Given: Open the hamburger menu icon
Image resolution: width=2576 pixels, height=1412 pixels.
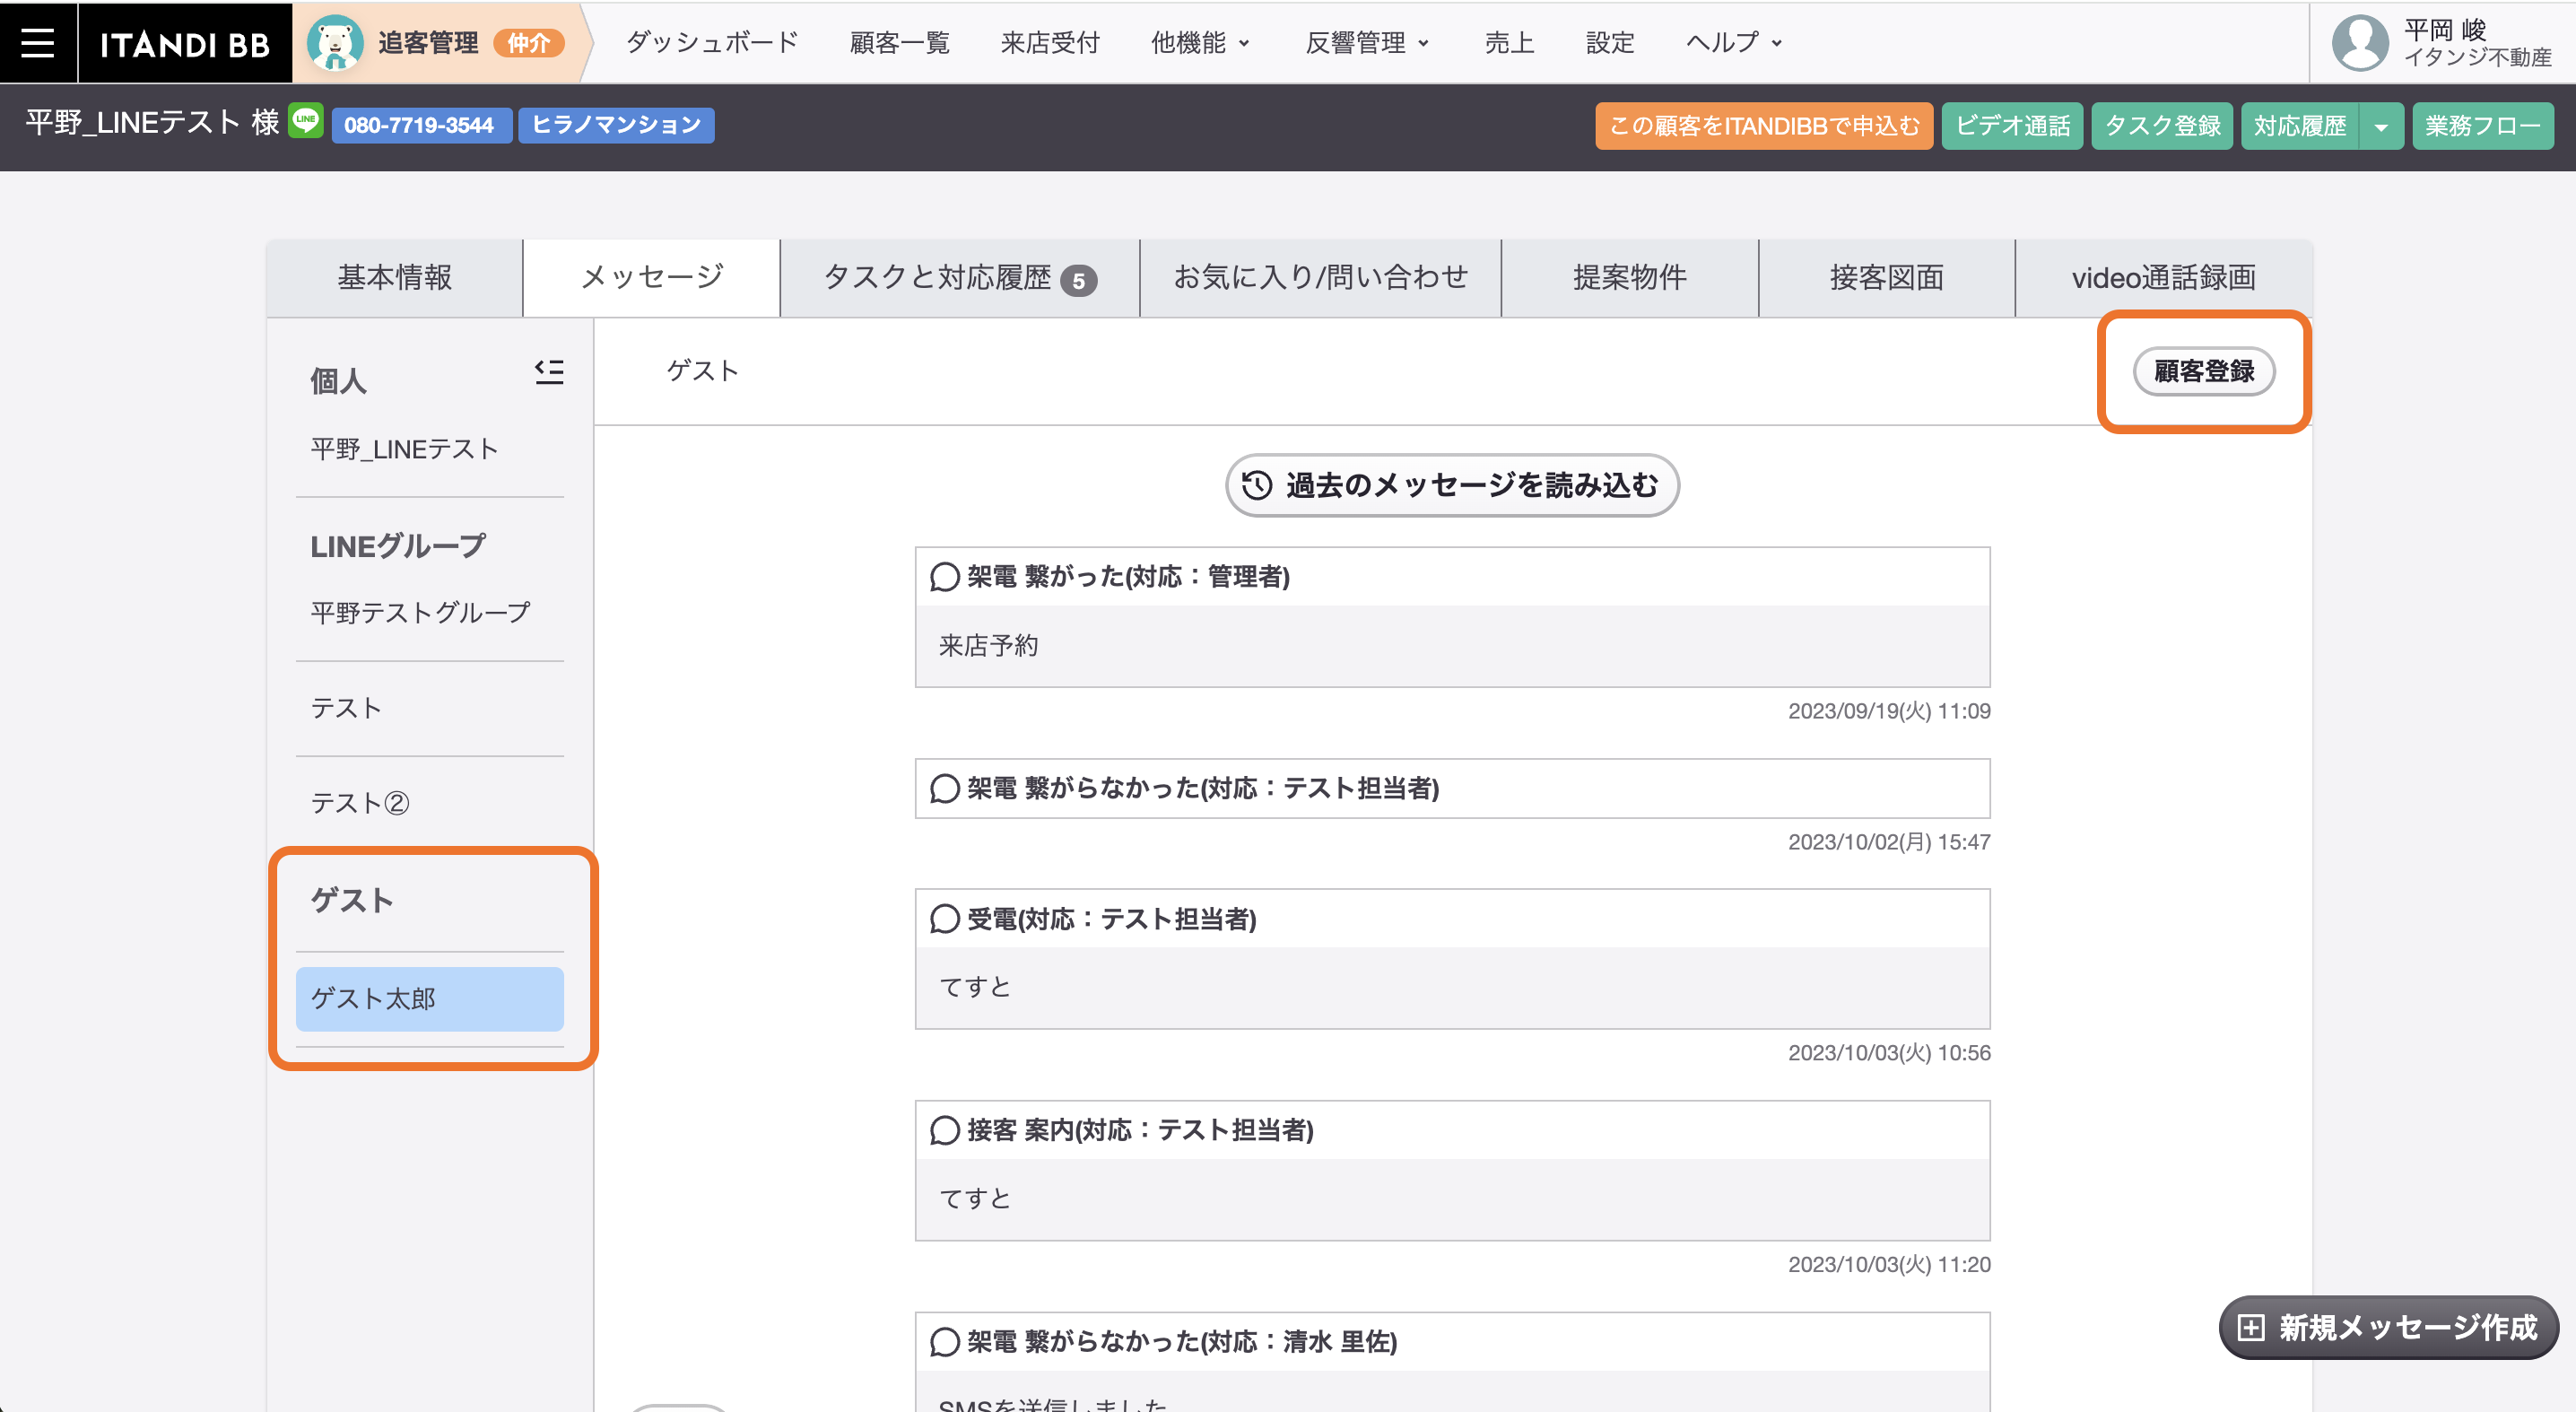Looking at the screenshot, I should click(38, 42).
